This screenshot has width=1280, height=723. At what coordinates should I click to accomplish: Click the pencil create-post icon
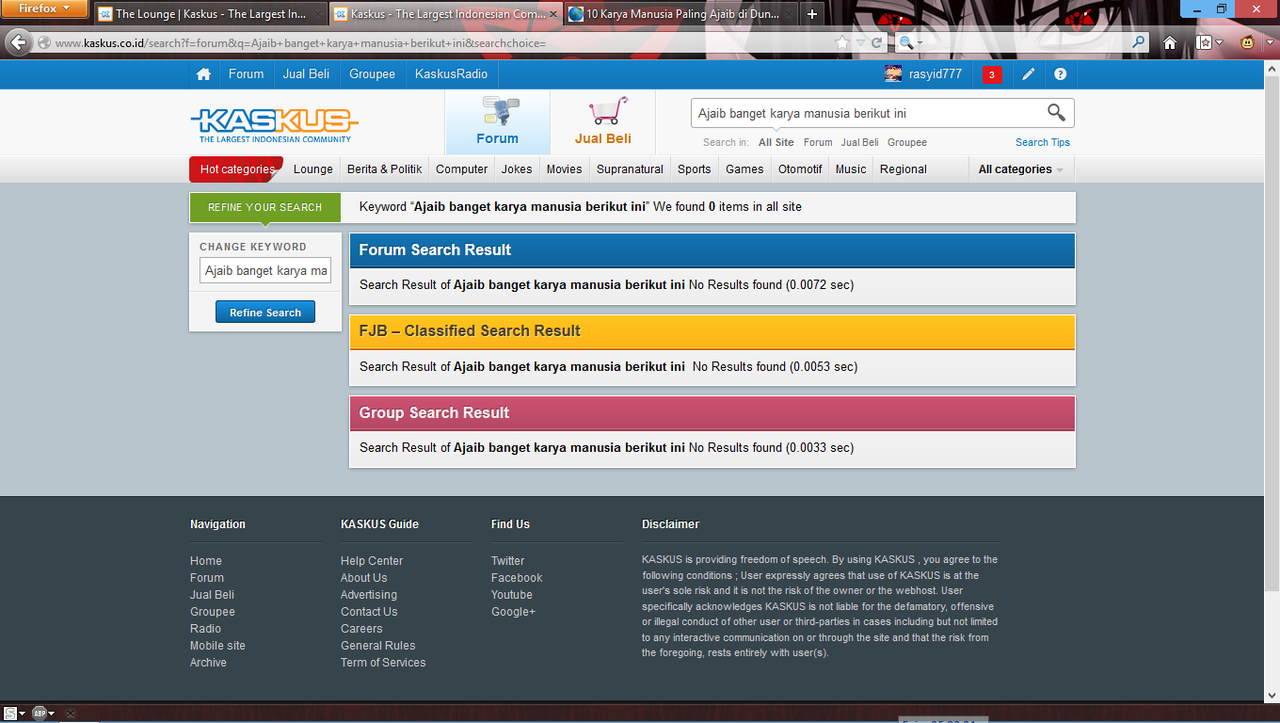point(1028,74)
